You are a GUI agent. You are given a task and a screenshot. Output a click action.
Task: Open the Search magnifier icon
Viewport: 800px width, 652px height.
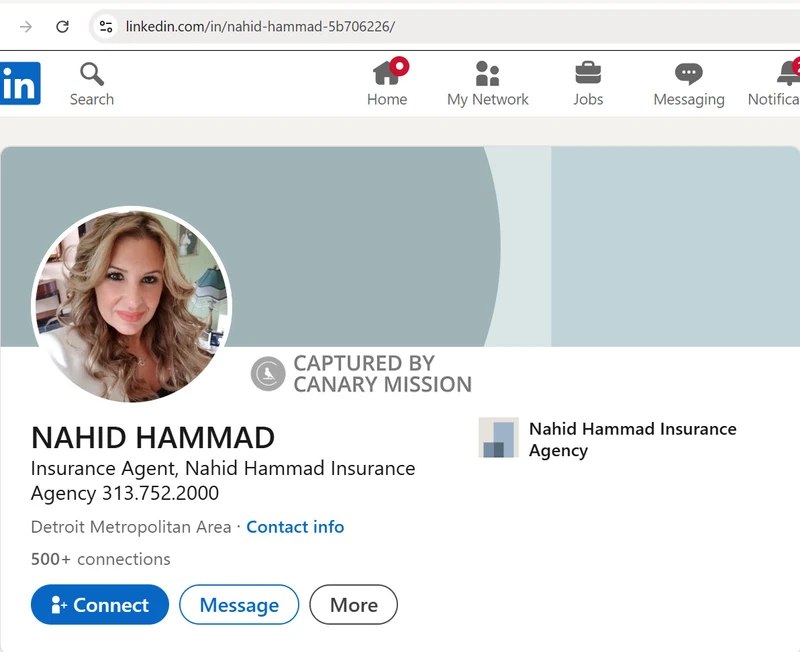pos(92,74)
